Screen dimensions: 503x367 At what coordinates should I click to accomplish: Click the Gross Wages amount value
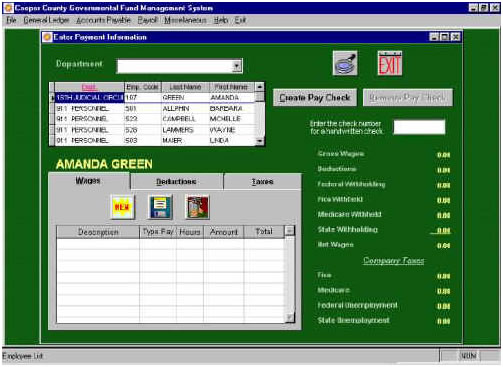(444, 155)
